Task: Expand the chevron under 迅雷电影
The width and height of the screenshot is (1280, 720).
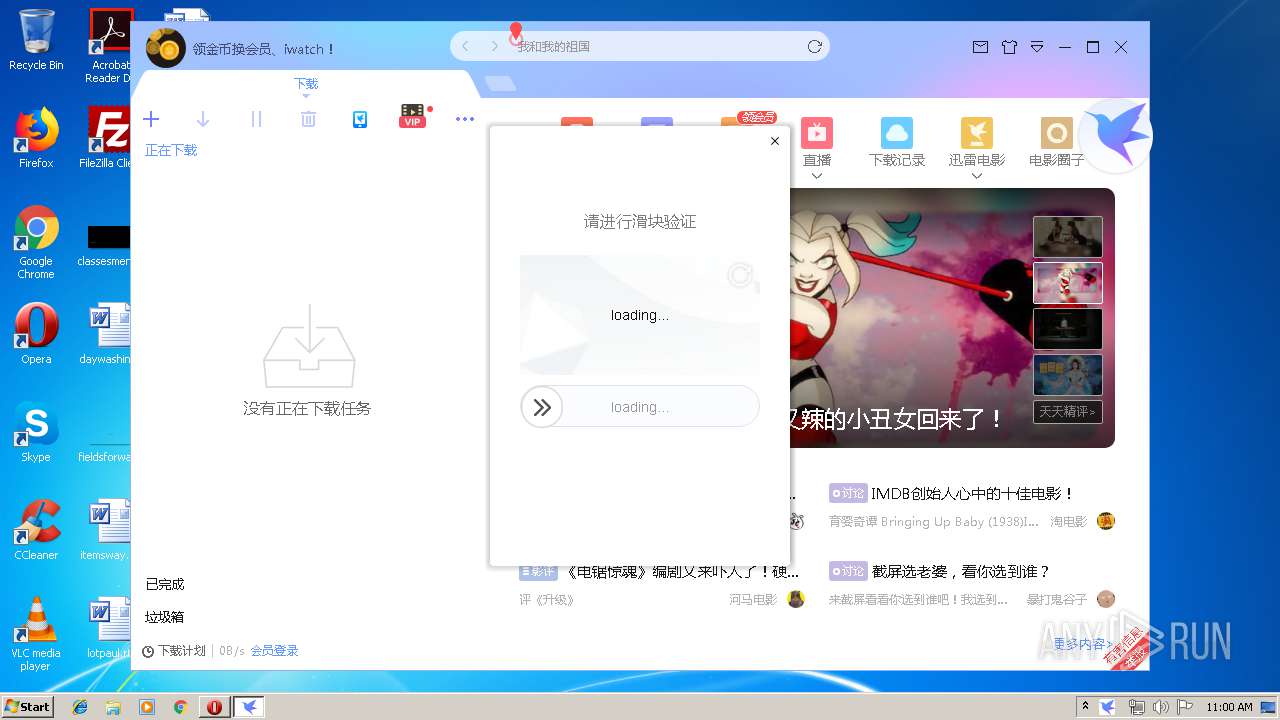Action: (977, 176)
